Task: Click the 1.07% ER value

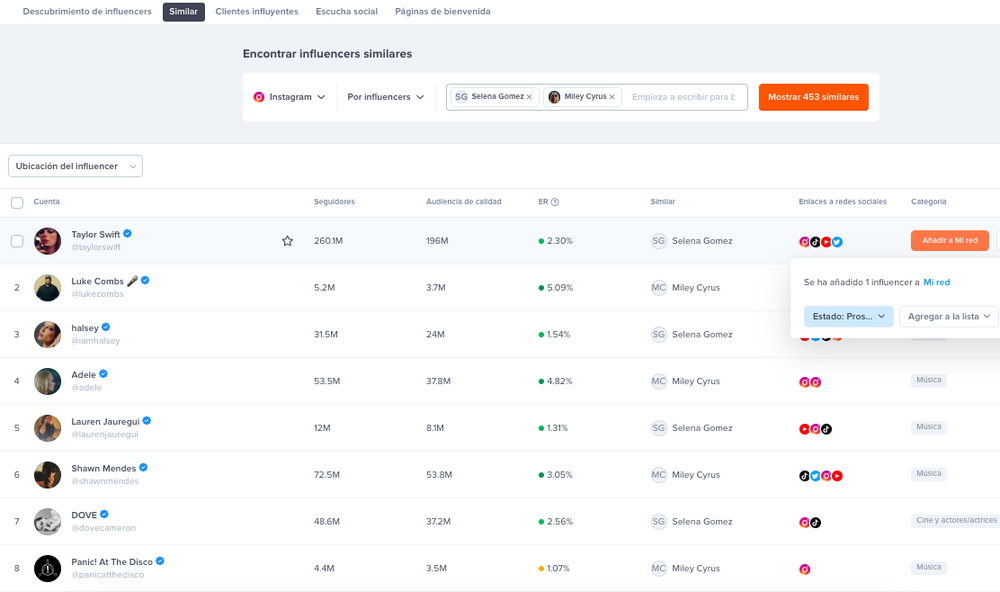Action: coord(558,568)
